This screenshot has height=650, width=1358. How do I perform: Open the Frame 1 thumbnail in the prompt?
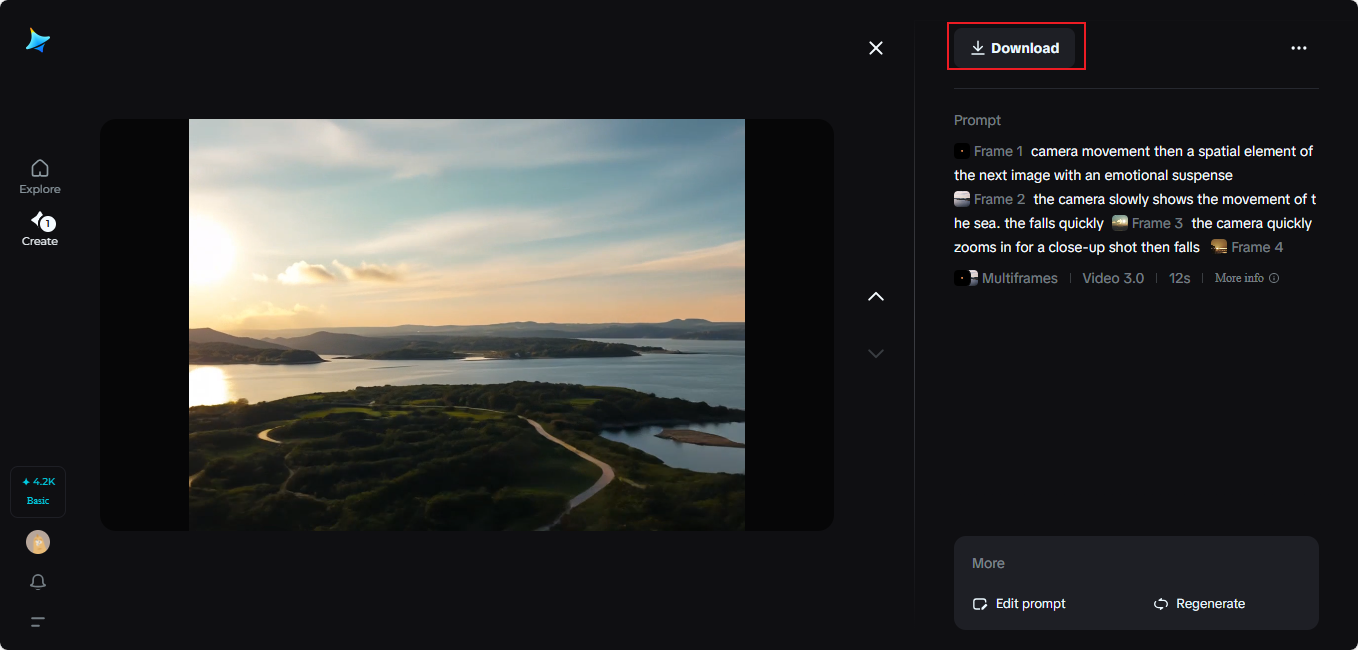tap(961, 151)
